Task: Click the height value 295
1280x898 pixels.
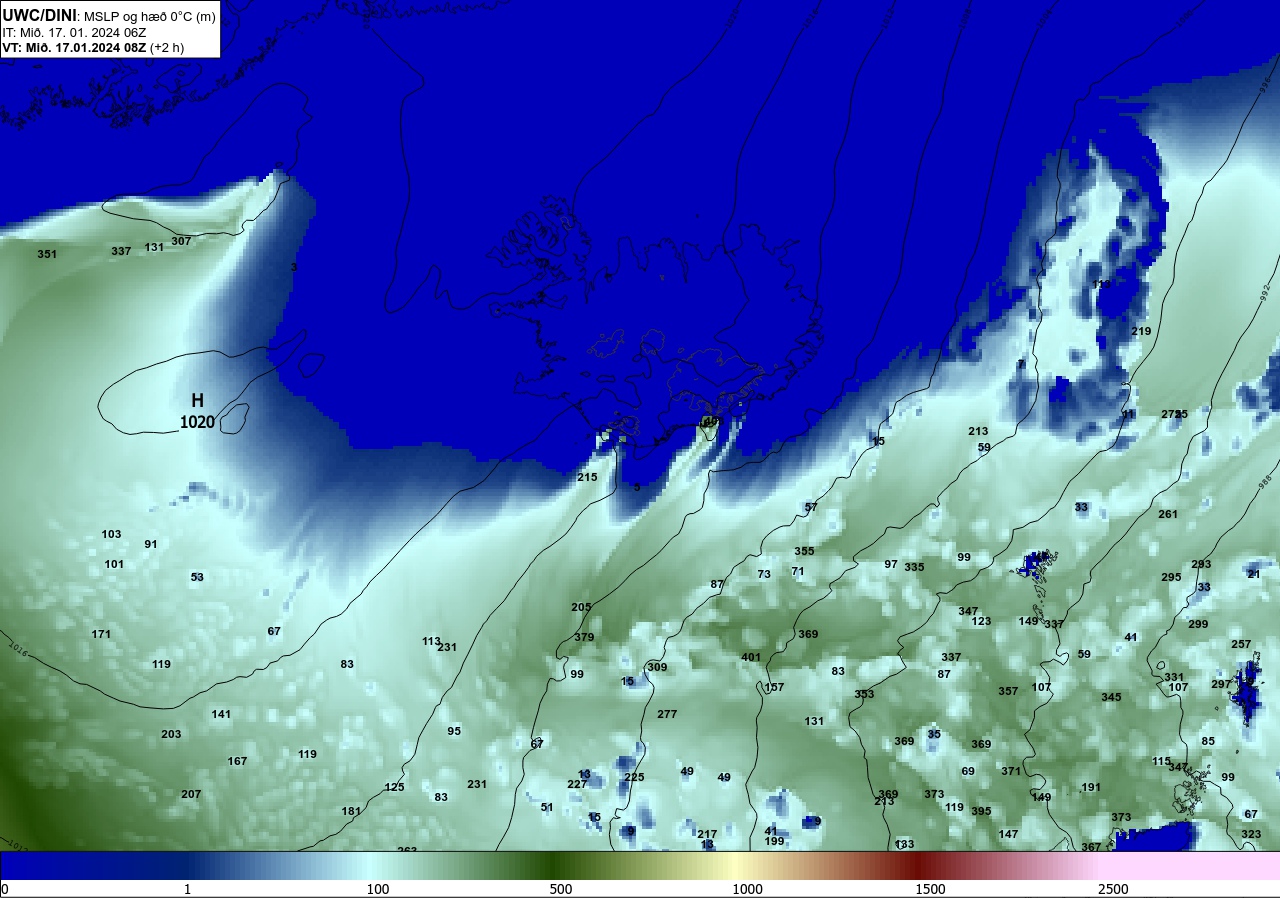Action: click(1171, 577)
